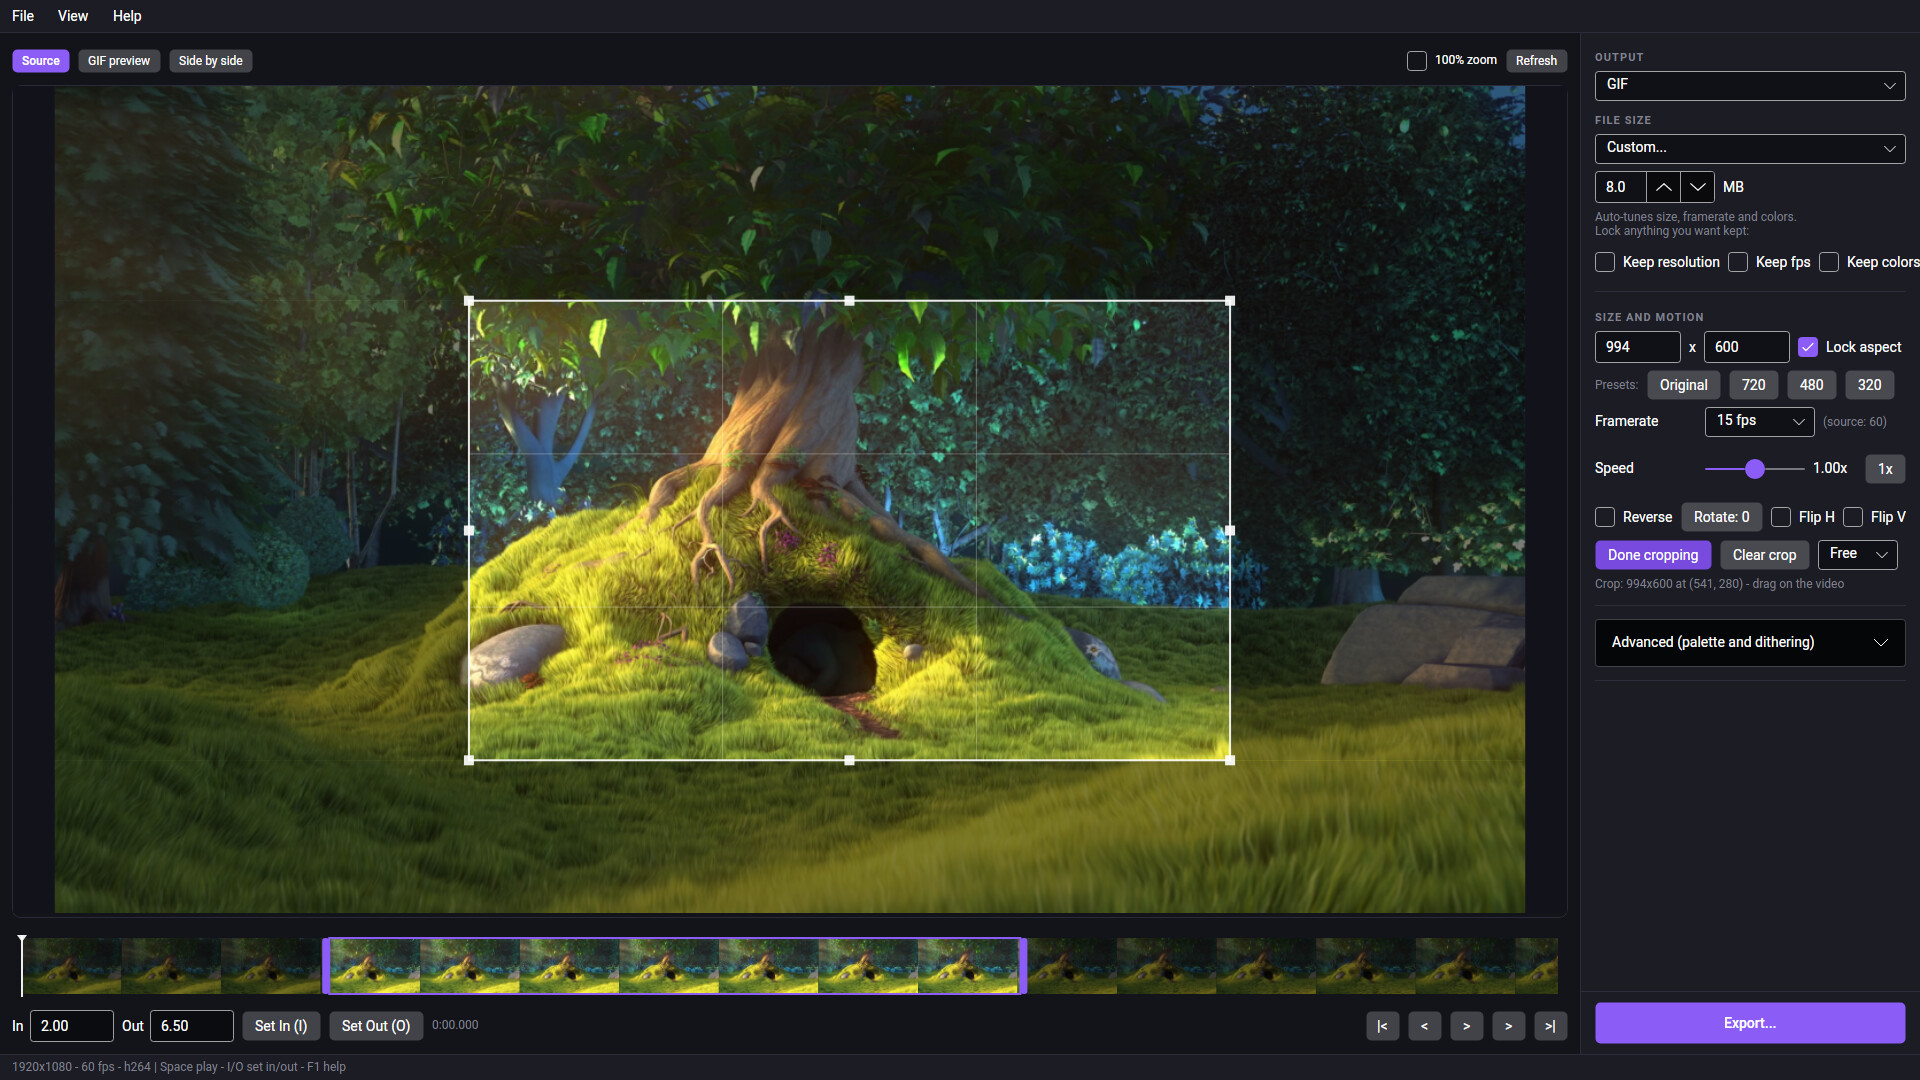Viewport: 1920px width, 1080px height.
Task: Switch to GIF preview tab
Action: point(119,61)
